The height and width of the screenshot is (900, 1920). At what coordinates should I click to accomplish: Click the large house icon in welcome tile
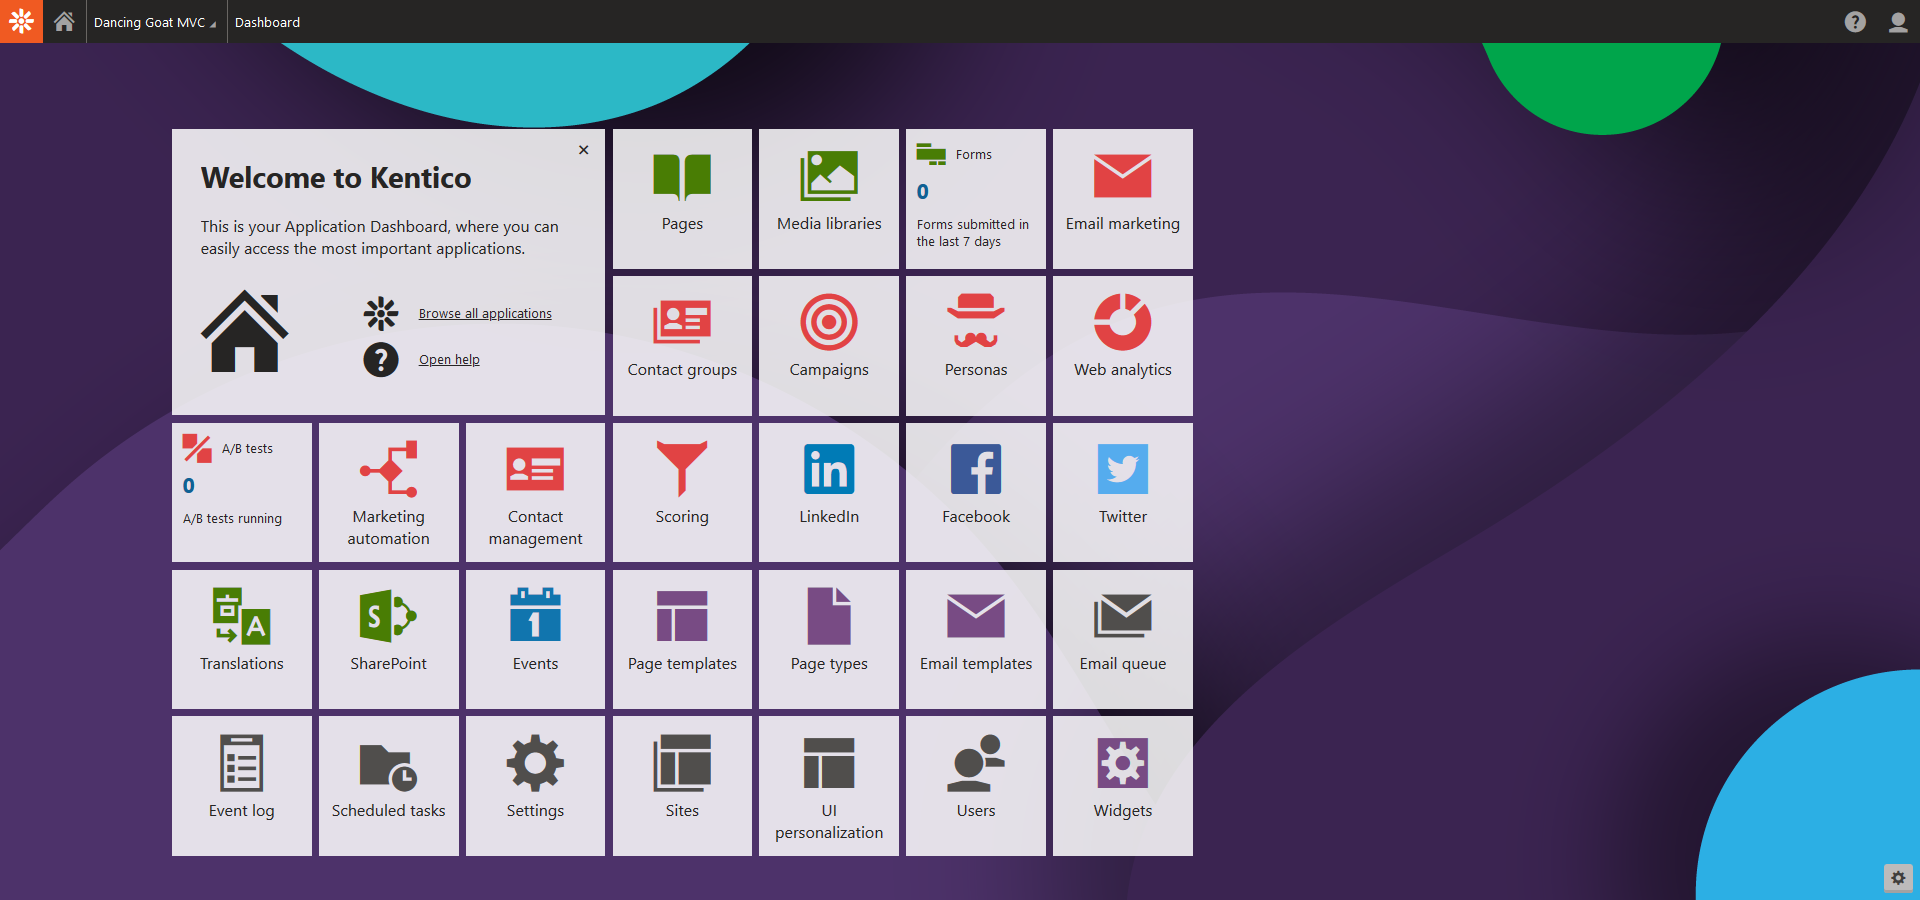click(x=245, y=331)
